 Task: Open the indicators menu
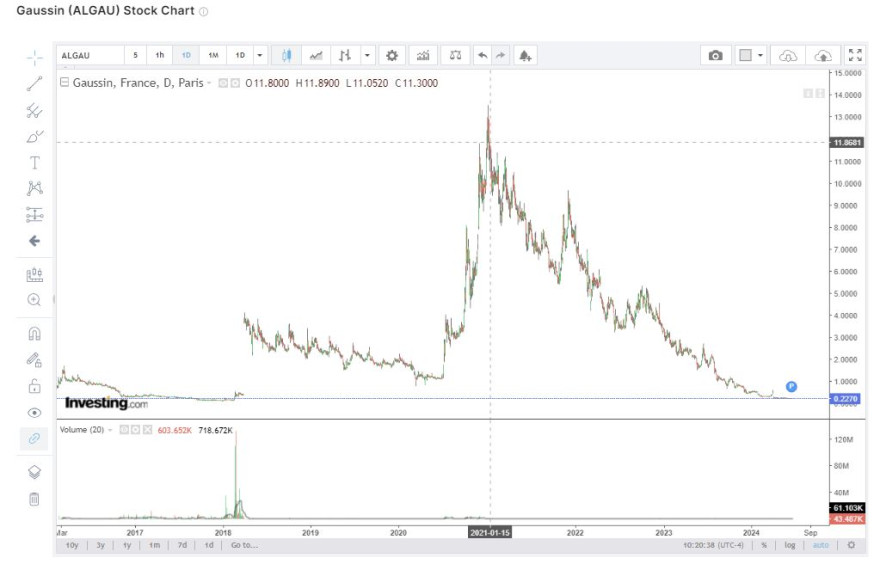(423, 56)
